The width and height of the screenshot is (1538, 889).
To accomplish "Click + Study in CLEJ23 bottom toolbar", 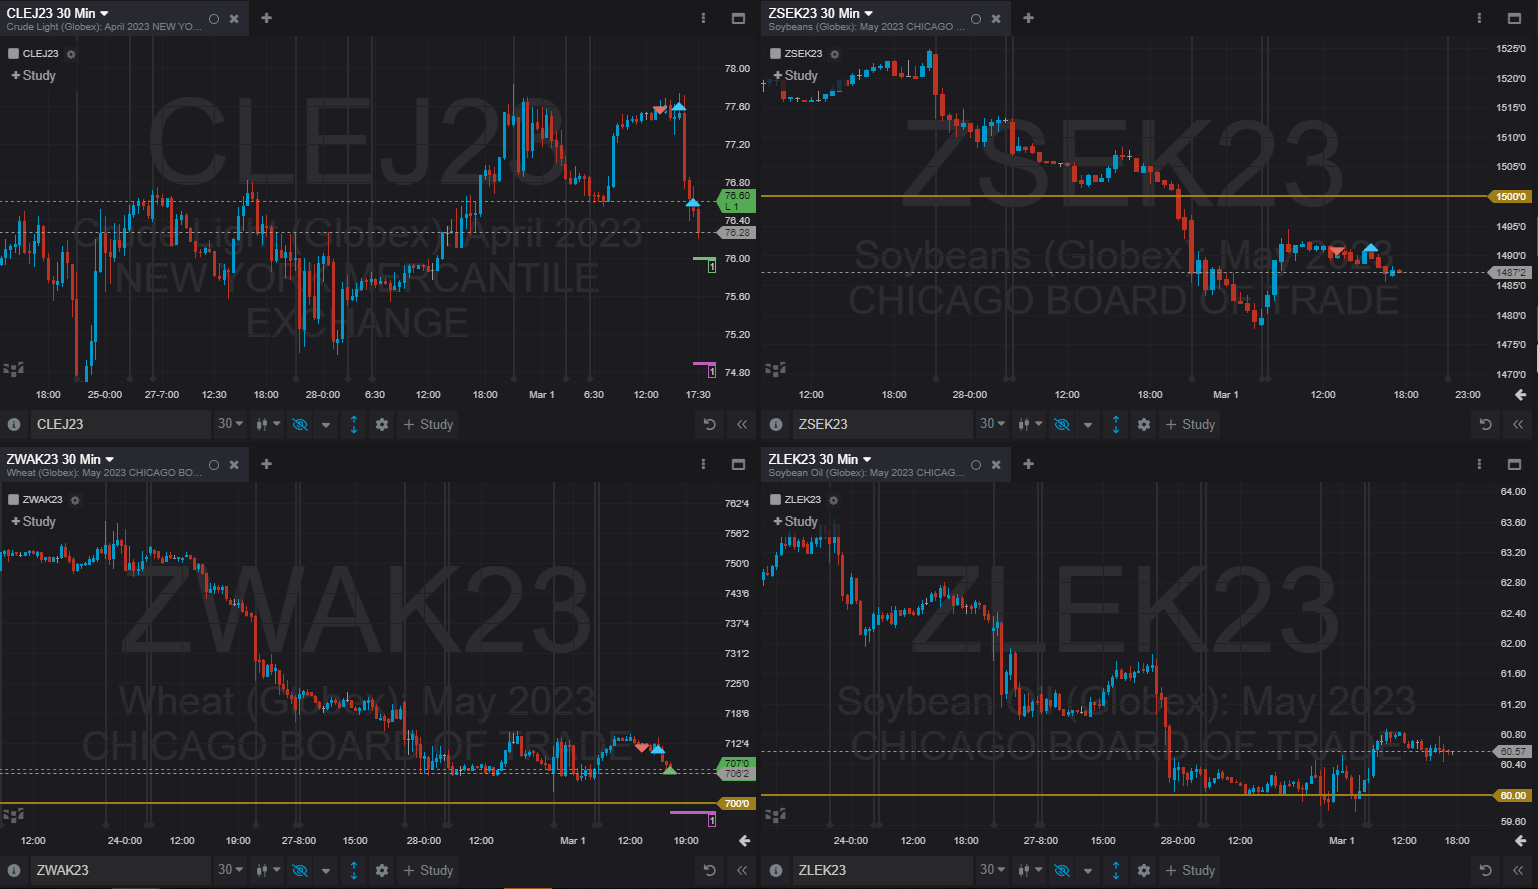I will 428,424.
